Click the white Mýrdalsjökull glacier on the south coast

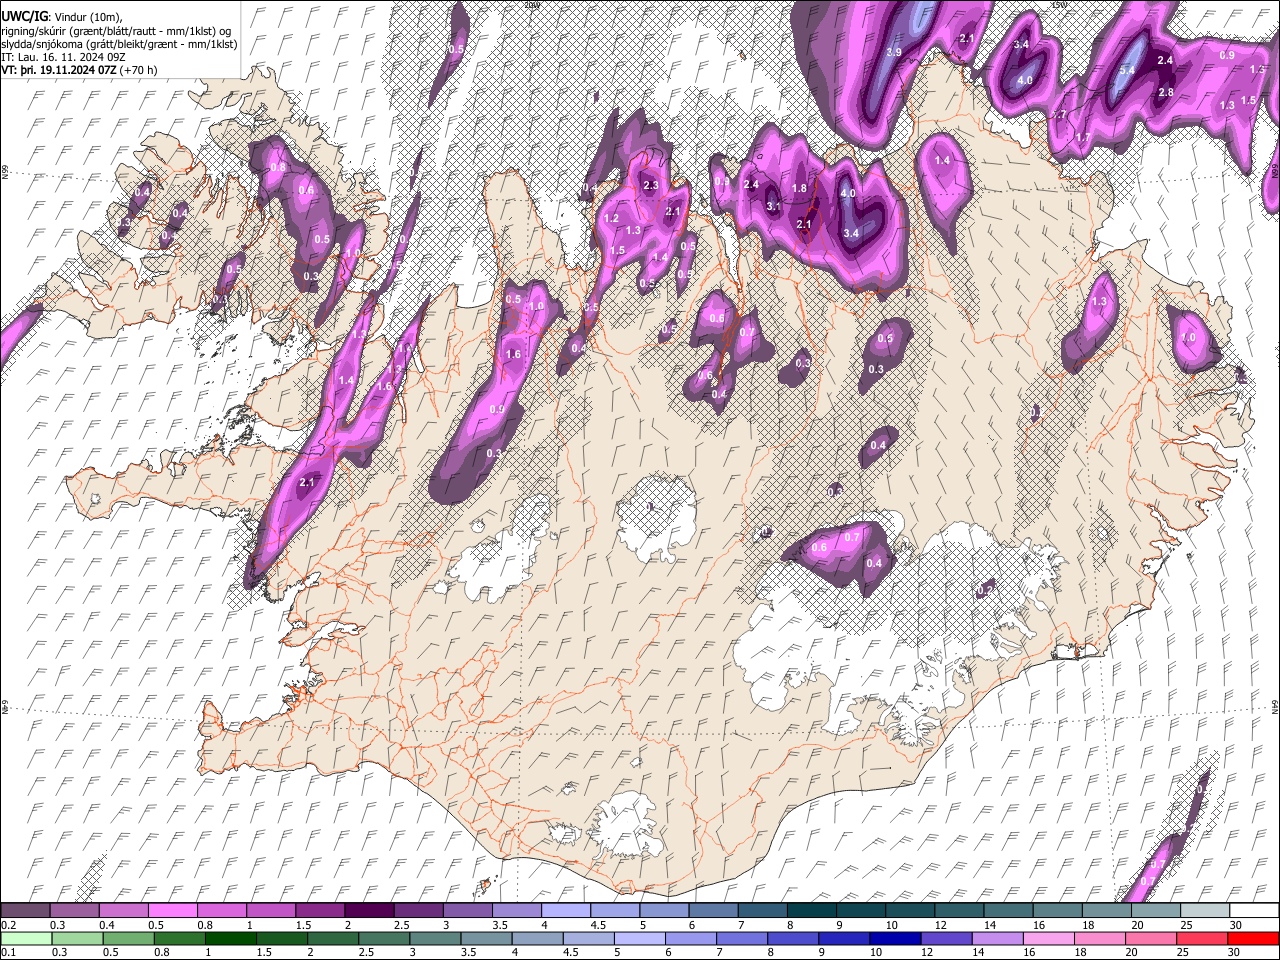626,823
